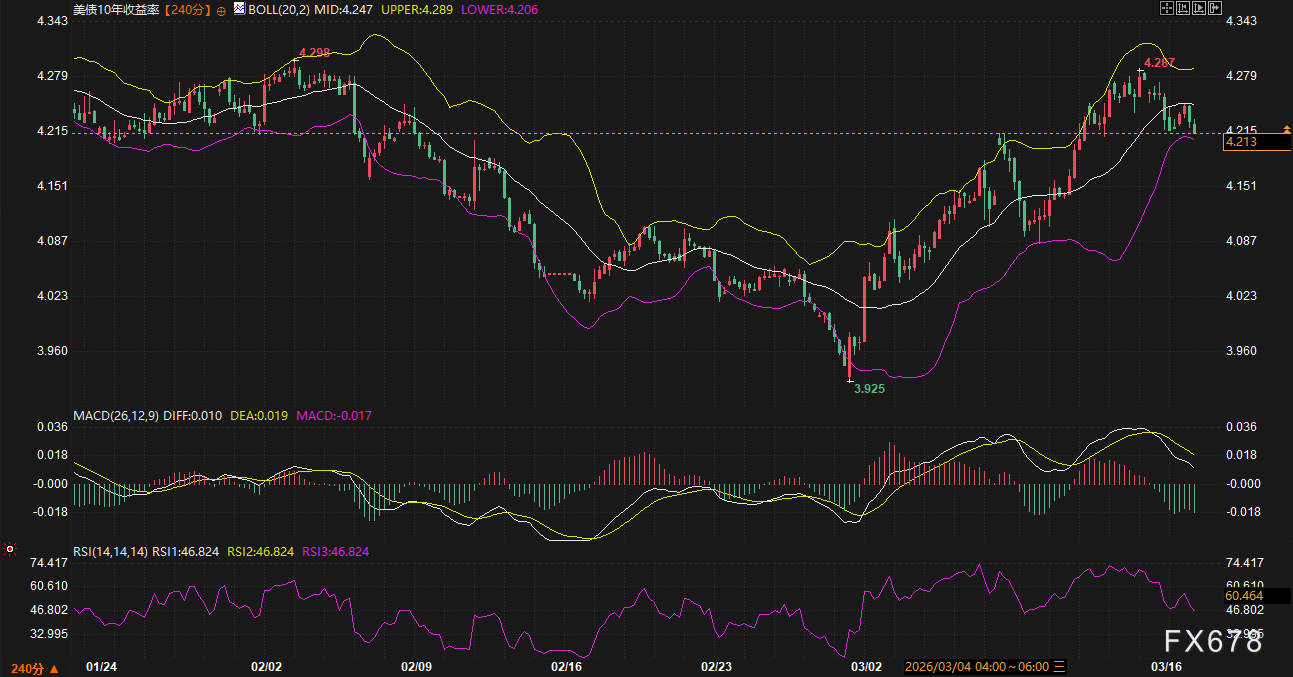Click the scroll-to-start chart icon
The image size is (1293, 677).
[x=1183, y=8]
